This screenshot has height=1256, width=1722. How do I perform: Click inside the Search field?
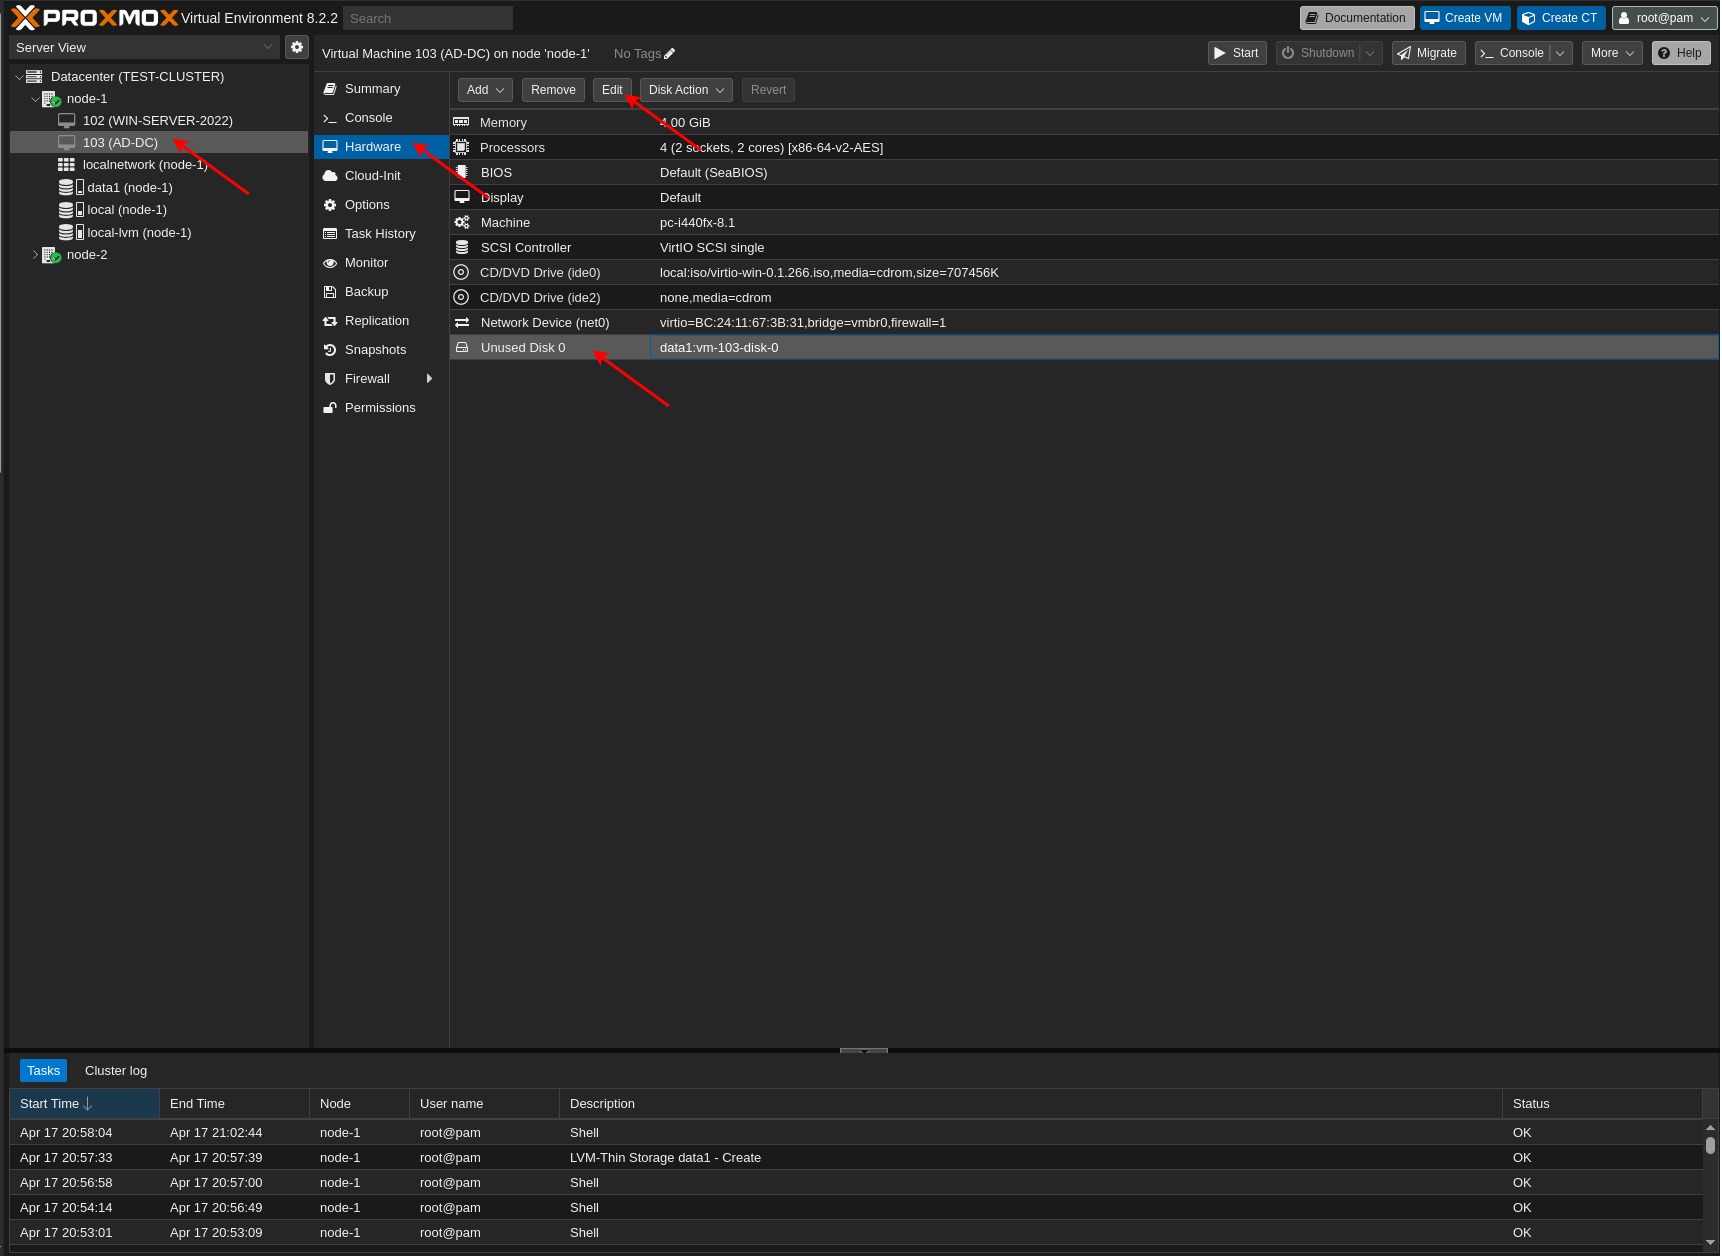pyautogui.click(x=427, y=17)
